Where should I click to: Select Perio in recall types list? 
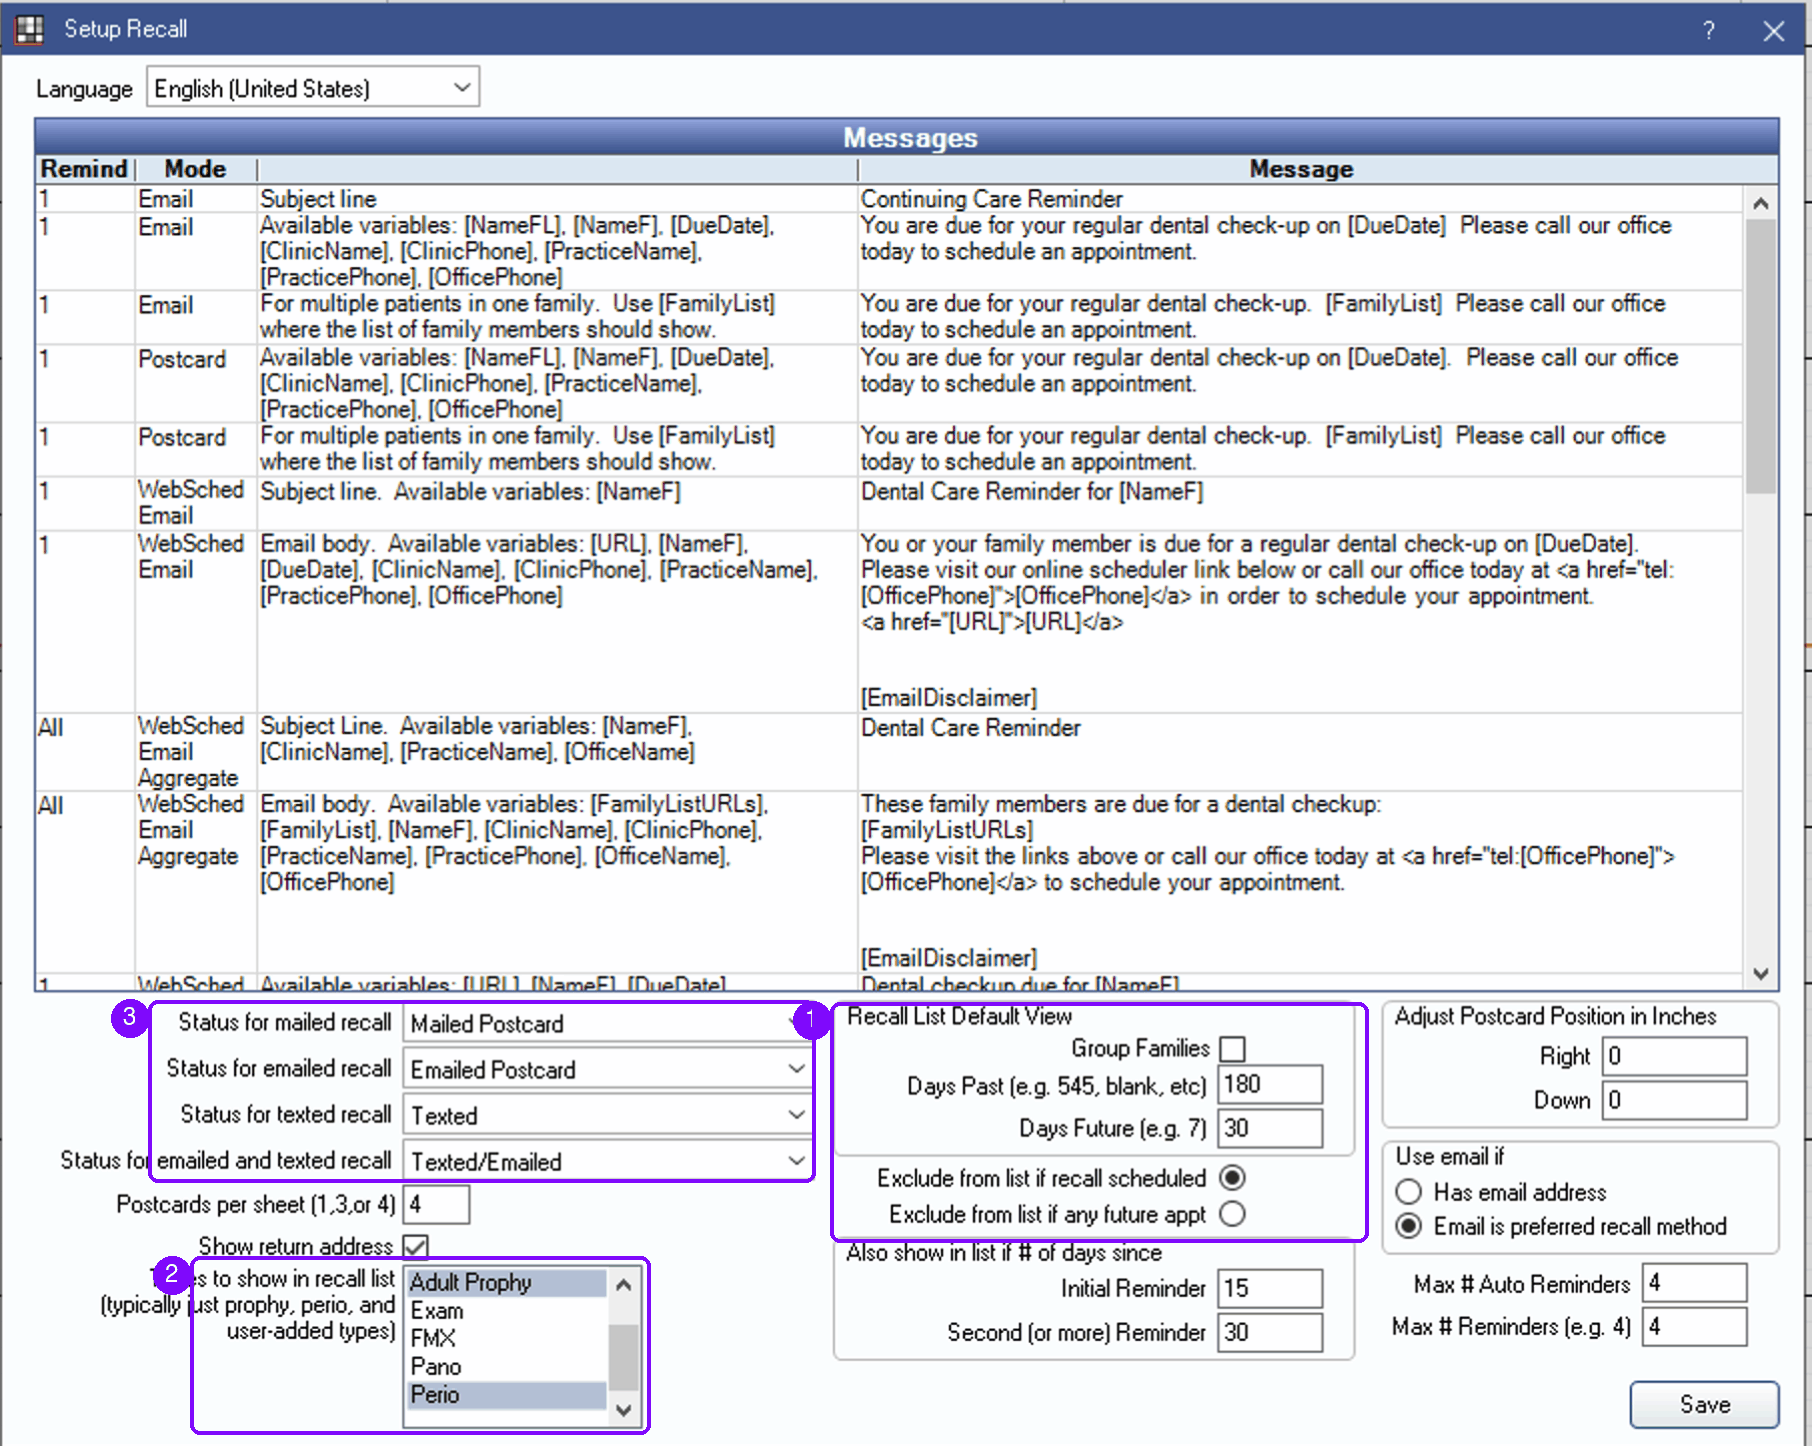506,1394
